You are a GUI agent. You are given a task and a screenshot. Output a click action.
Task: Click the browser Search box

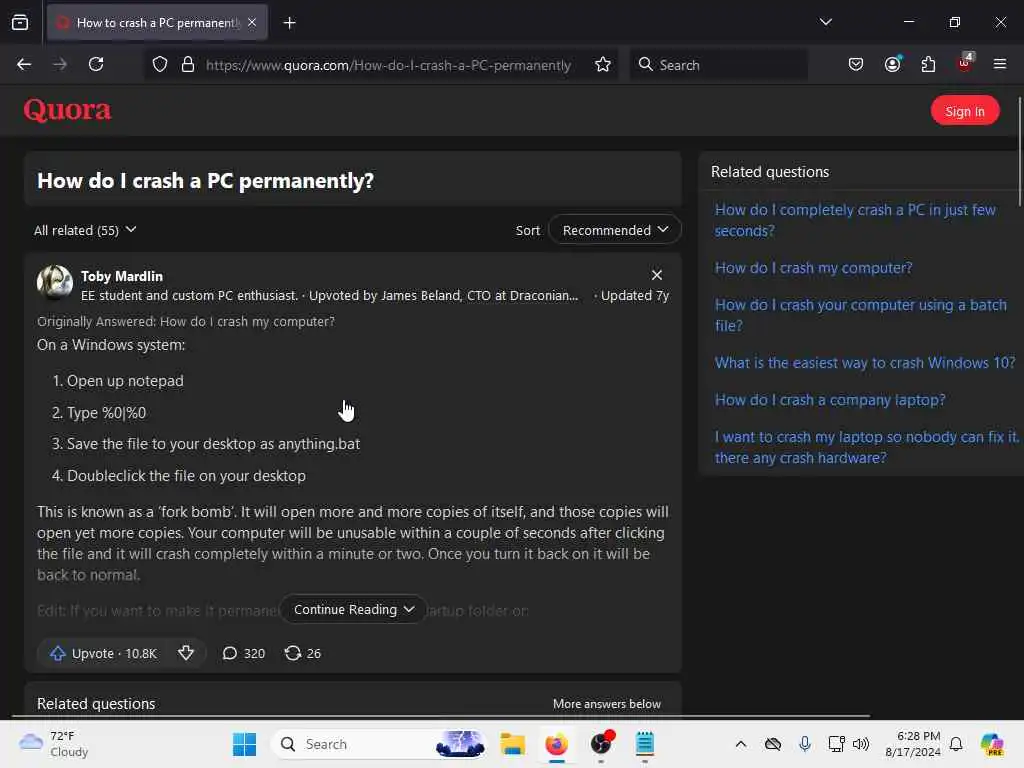pos(718,65)
